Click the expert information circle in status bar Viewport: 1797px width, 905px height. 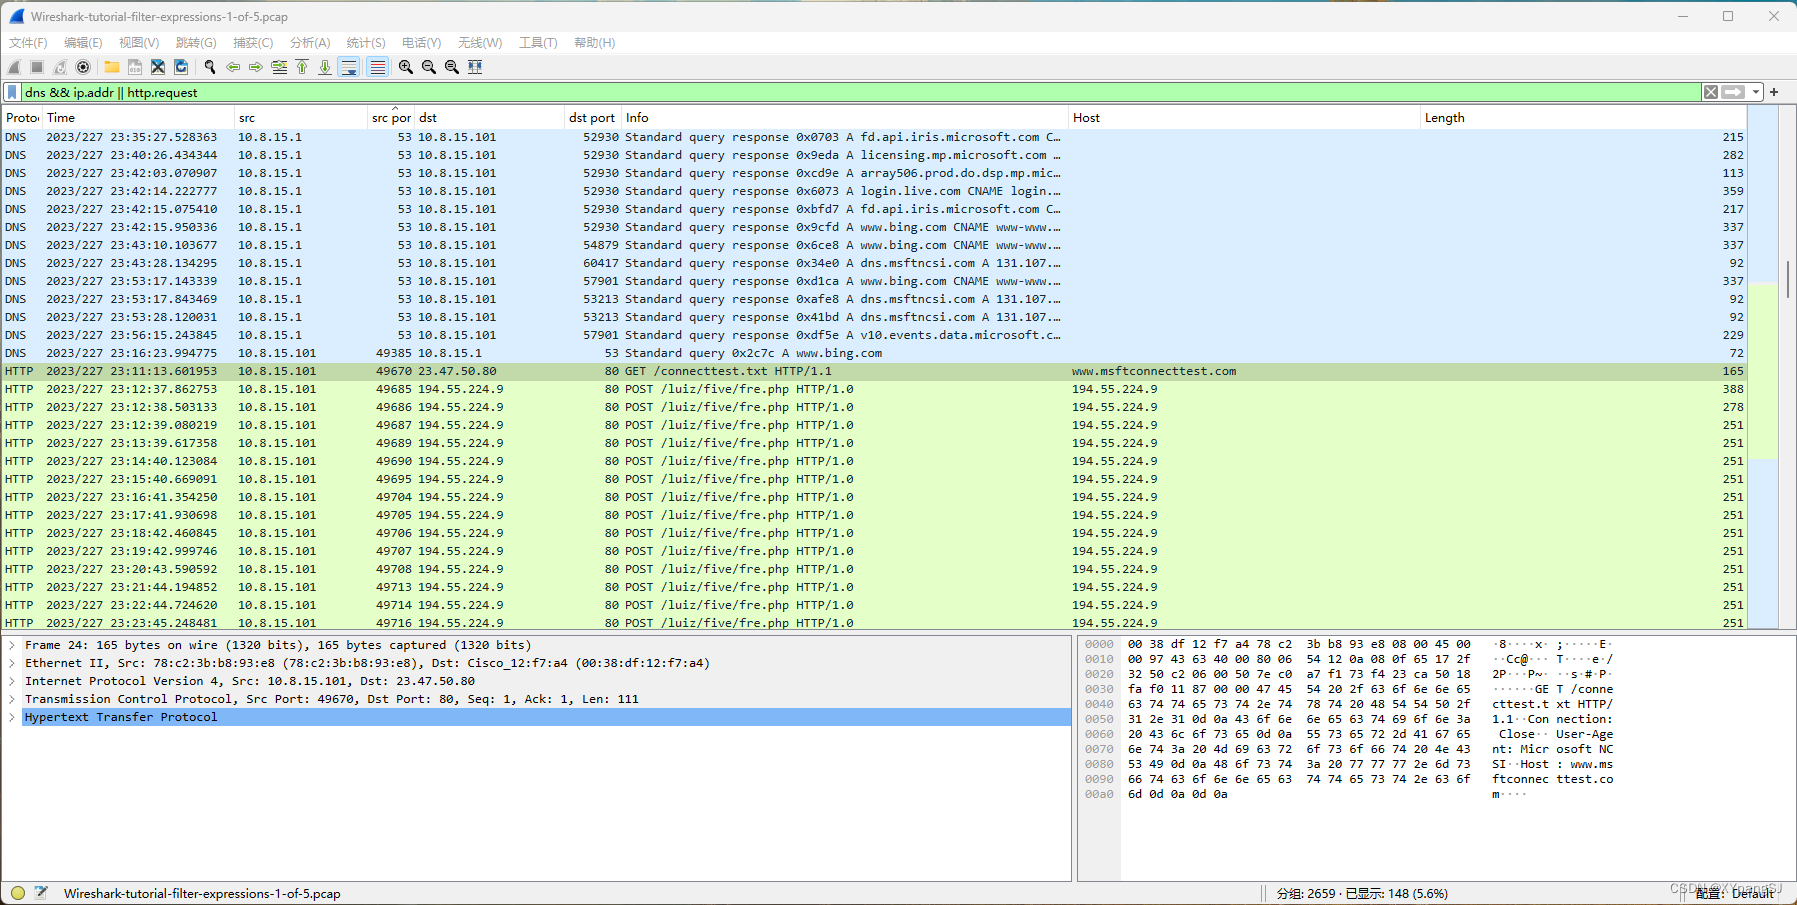point(18,893)
